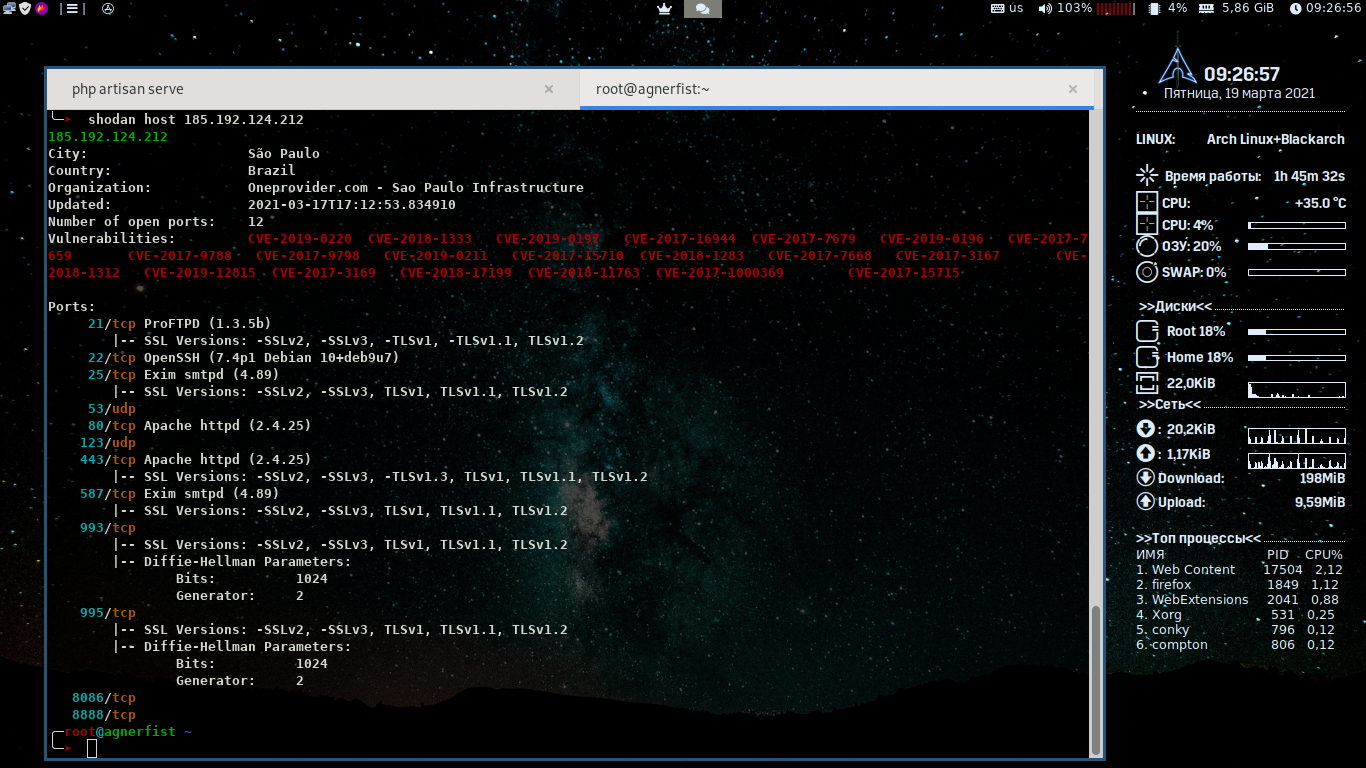1366x768 pixels.
Task: Click the terminal vertical scrollbar thumb
Action: click(1097, 679)
